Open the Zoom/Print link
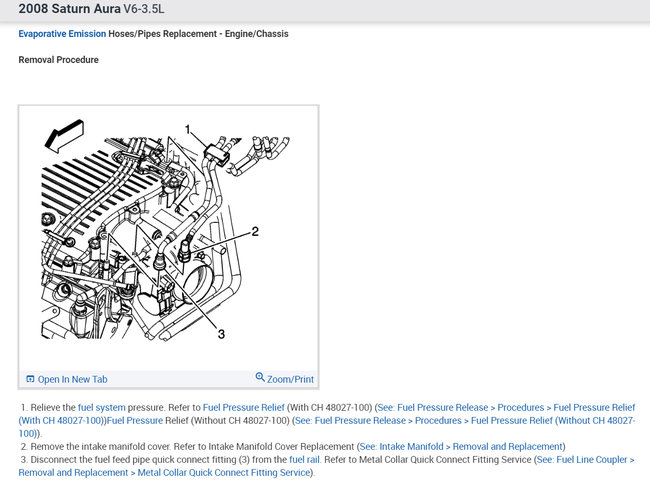Screen dimensions: 650x480 coord(290,379)
